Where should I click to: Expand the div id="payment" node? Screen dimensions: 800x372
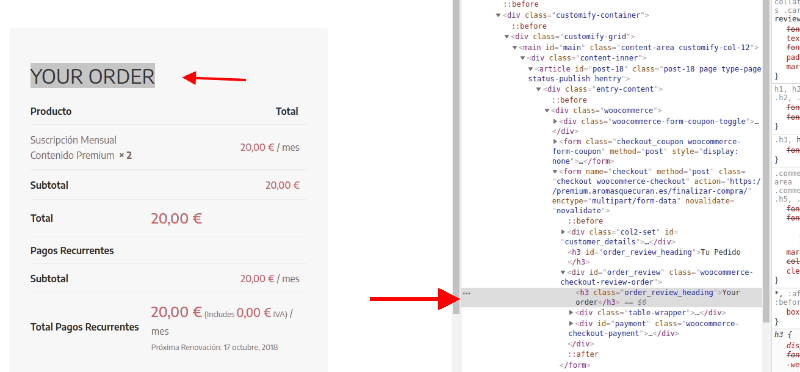click(x=571, y=324)
